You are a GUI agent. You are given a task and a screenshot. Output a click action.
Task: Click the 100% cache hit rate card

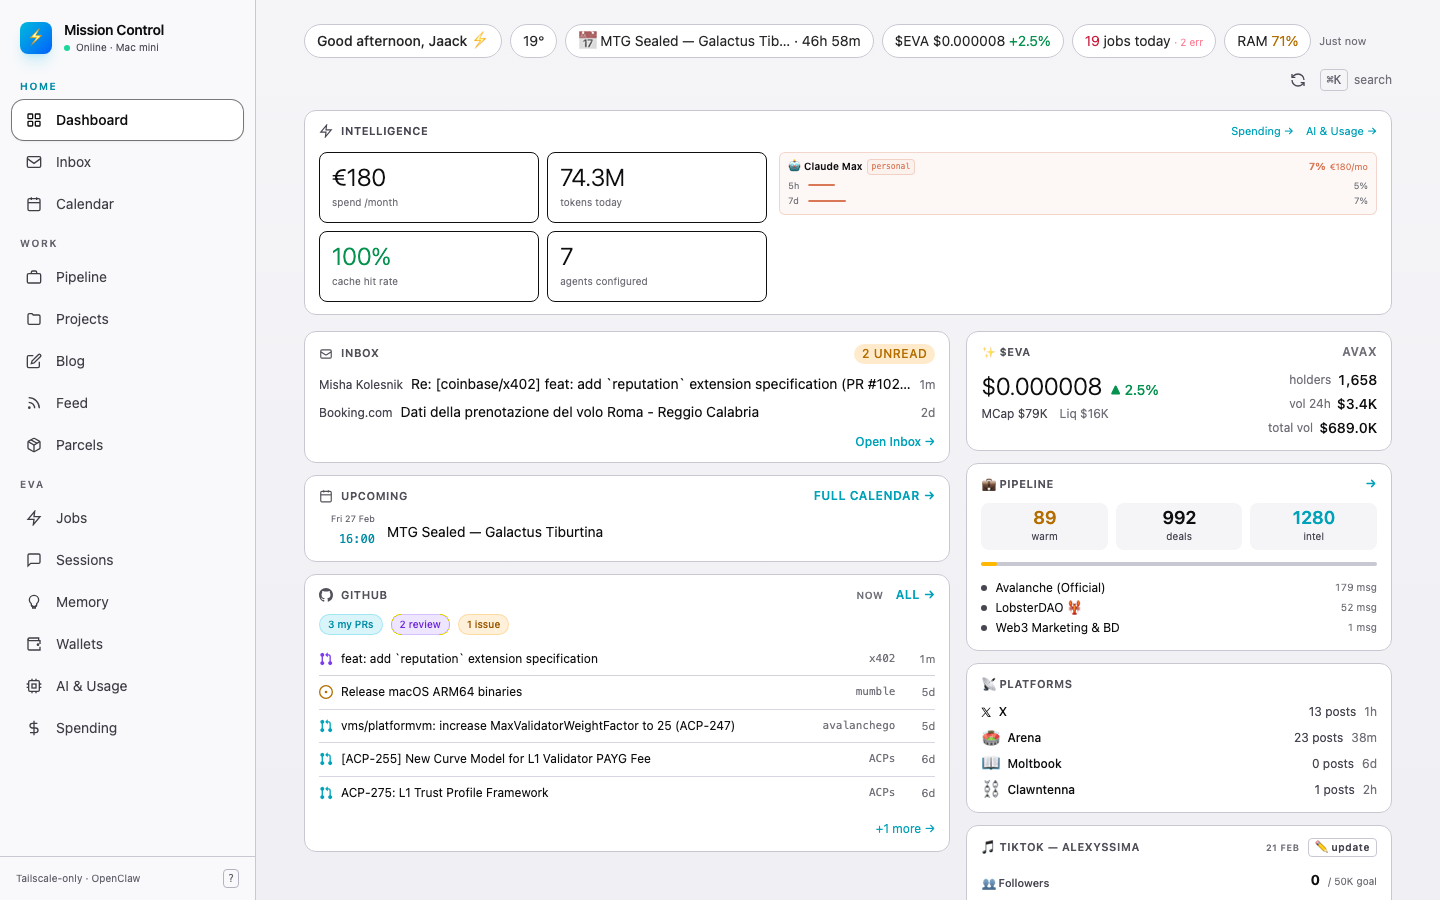point(429,266)
